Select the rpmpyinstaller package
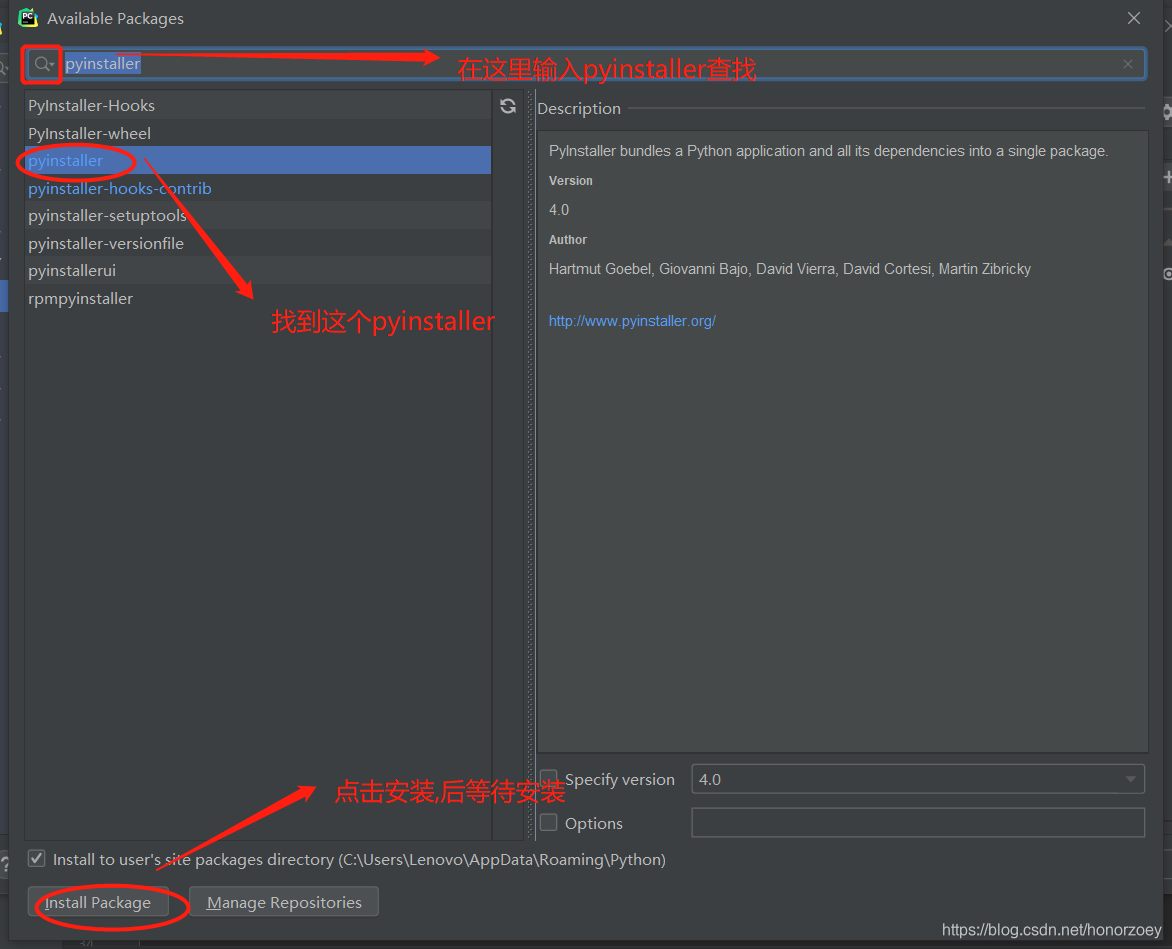Screen dimensions: 1172x949 click(x=80, y=298)
